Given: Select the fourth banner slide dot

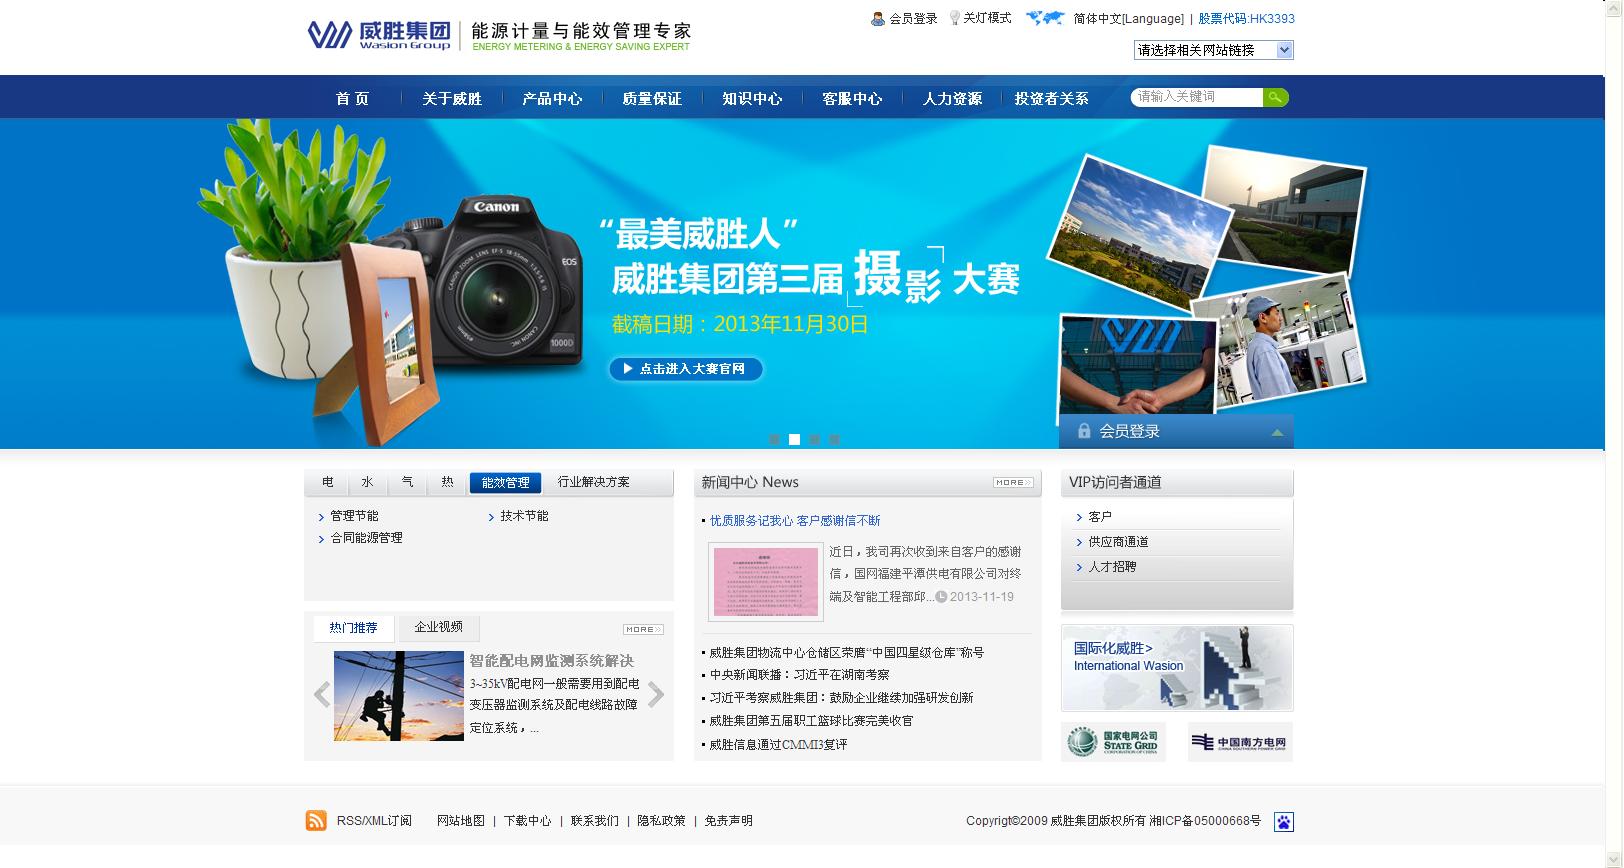Looking at the screenshot, I should 834,439.
